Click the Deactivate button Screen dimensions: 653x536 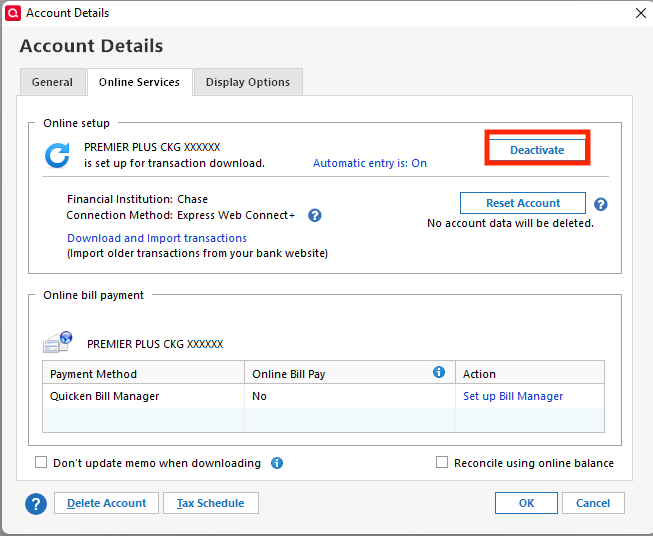(x=537, y=150)
